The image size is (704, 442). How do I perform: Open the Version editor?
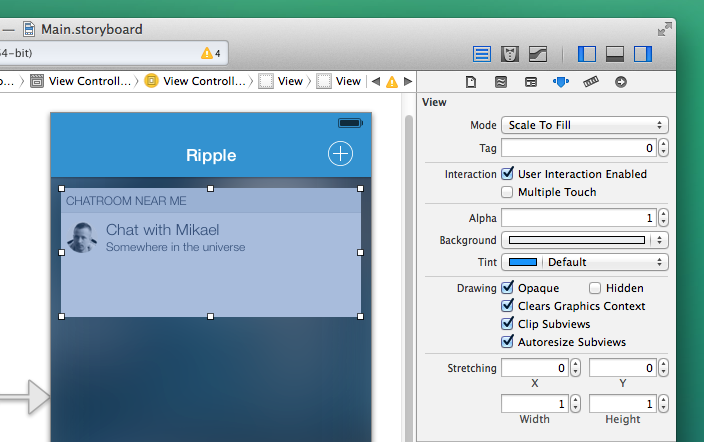coord(538,53)
